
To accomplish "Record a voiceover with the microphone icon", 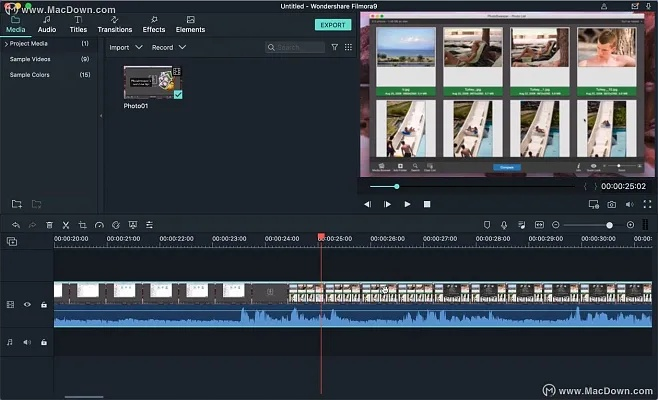I will [504, 225].
